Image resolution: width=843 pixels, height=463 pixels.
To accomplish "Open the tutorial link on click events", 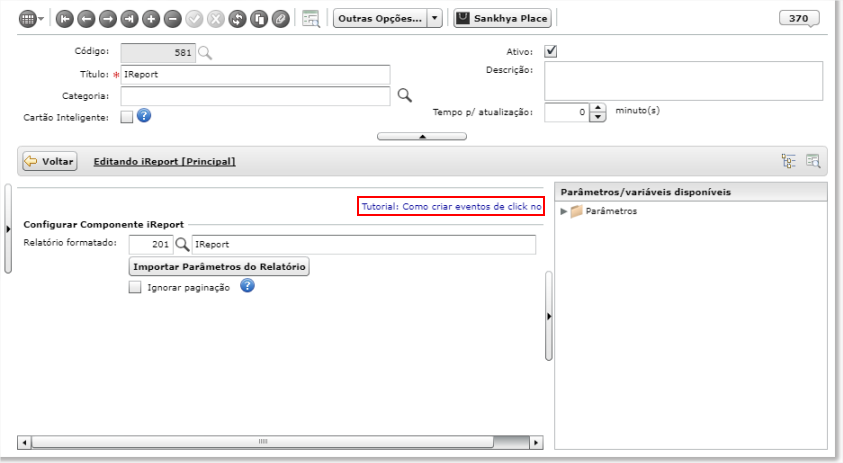I will (451, 206).
